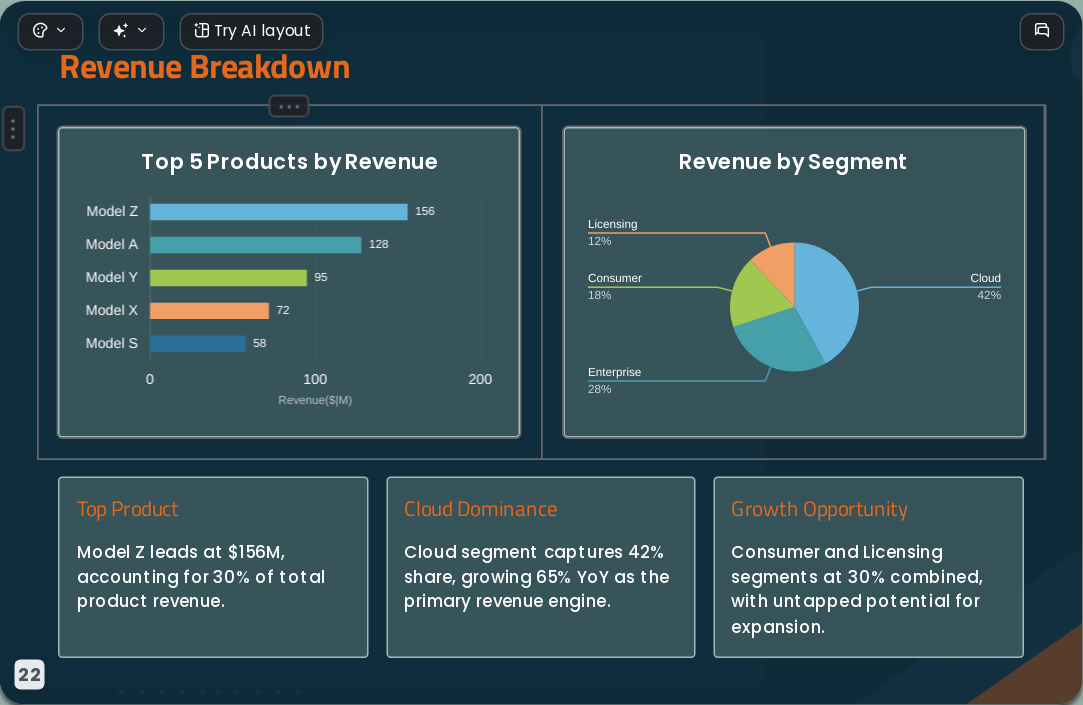The image size is (1083, 705).
Task: Select the Revenue by Segment heading
Action: click(792, 162)
